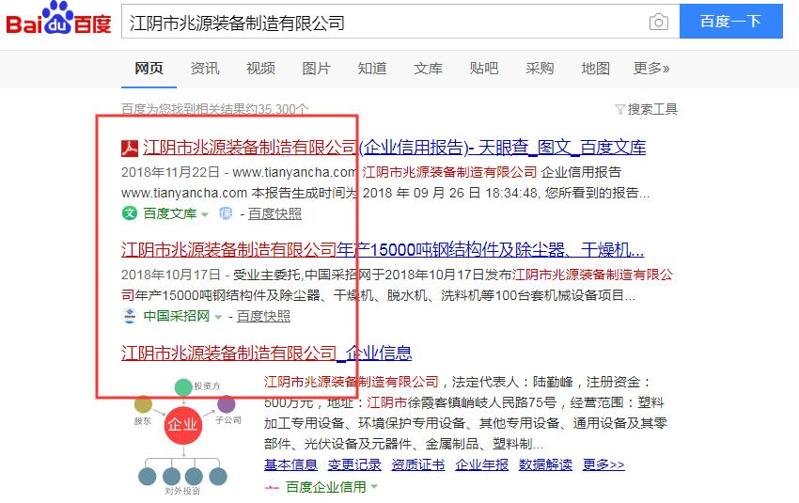The height and width of the screenshot is (503, 799).
Task: Open result about 年产15000吨钢结构件
Action: tap(383, 250)
